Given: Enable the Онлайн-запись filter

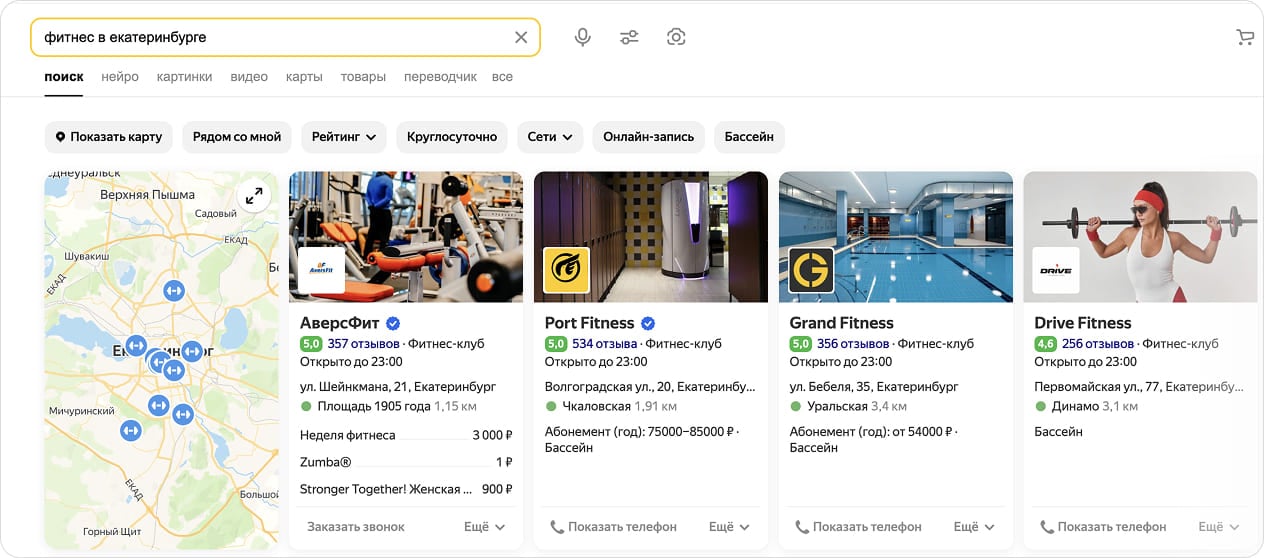Looking at the screenshot, I should pyautogui.click(x=649, y=137).
